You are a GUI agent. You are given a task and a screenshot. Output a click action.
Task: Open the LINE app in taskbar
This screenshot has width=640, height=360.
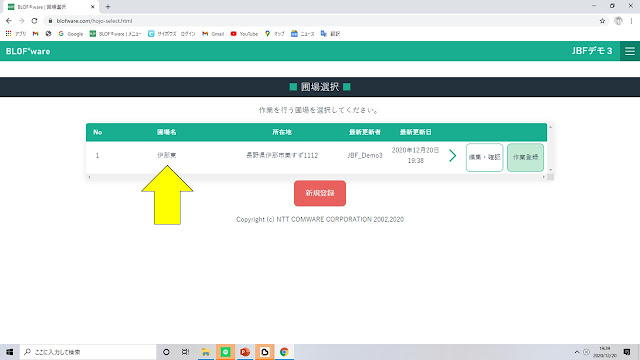click(x=225, y=352)
